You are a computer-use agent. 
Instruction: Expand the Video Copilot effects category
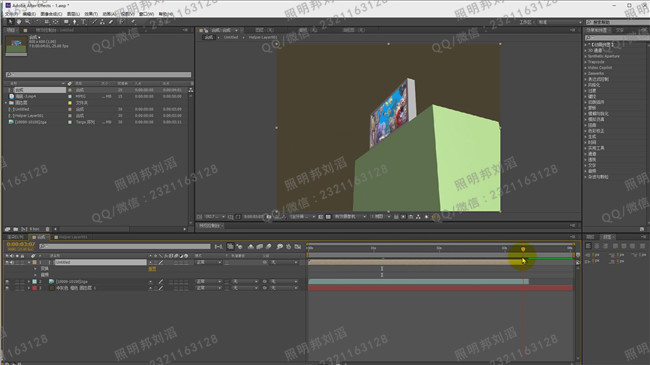[585, 68]
